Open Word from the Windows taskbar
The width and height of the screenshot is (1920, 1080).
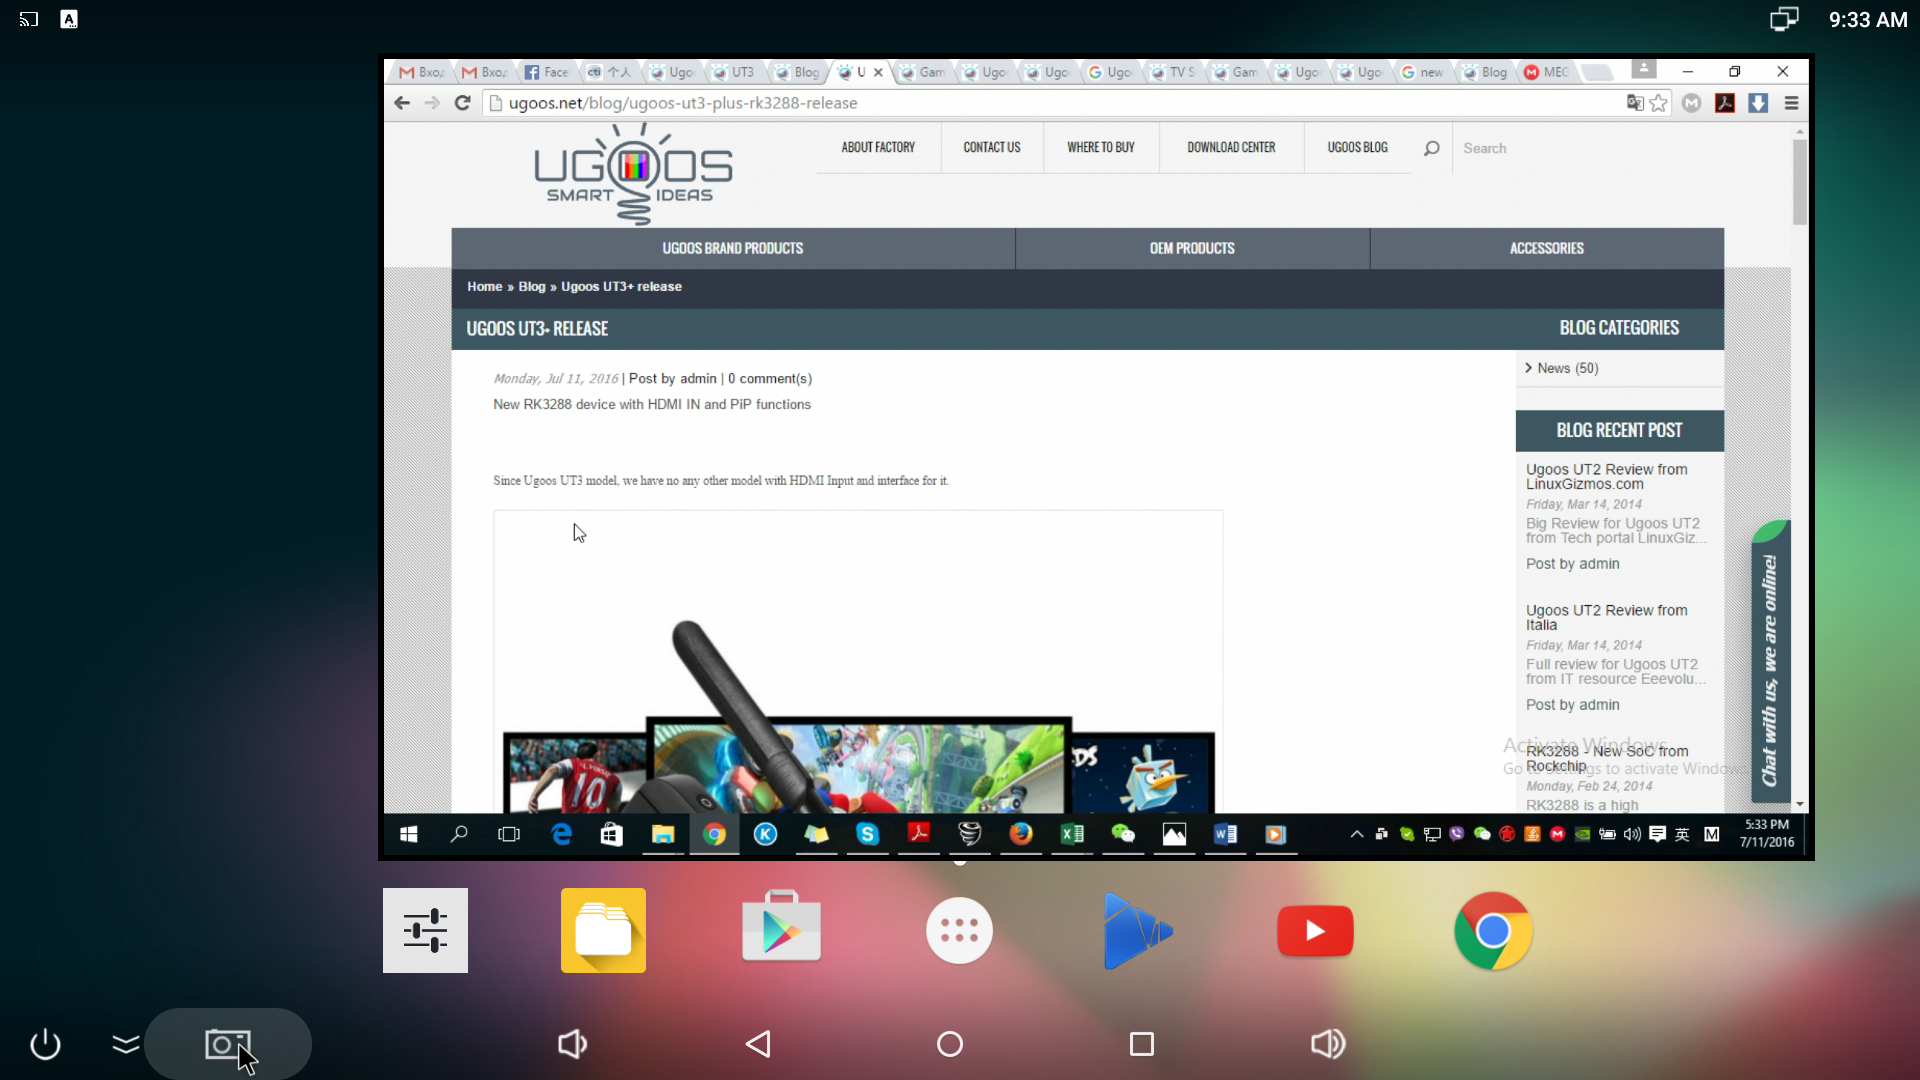[x=1225, y=834]
